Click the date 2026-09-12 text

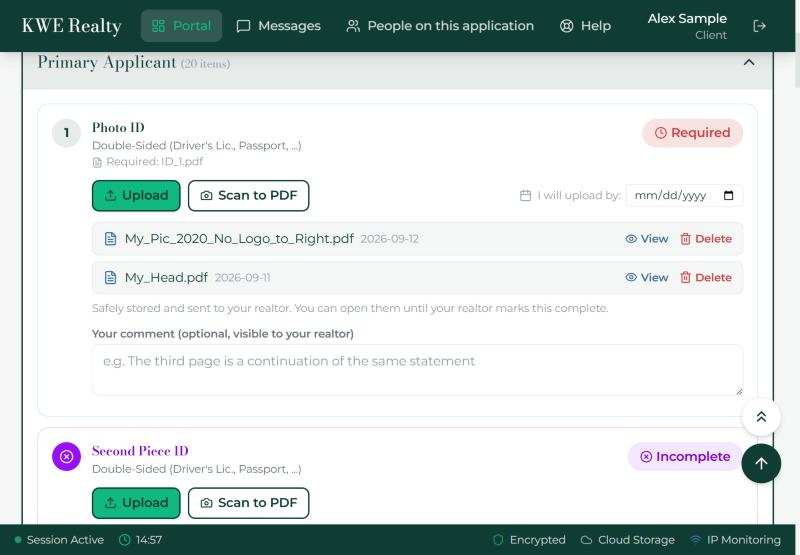390,239
